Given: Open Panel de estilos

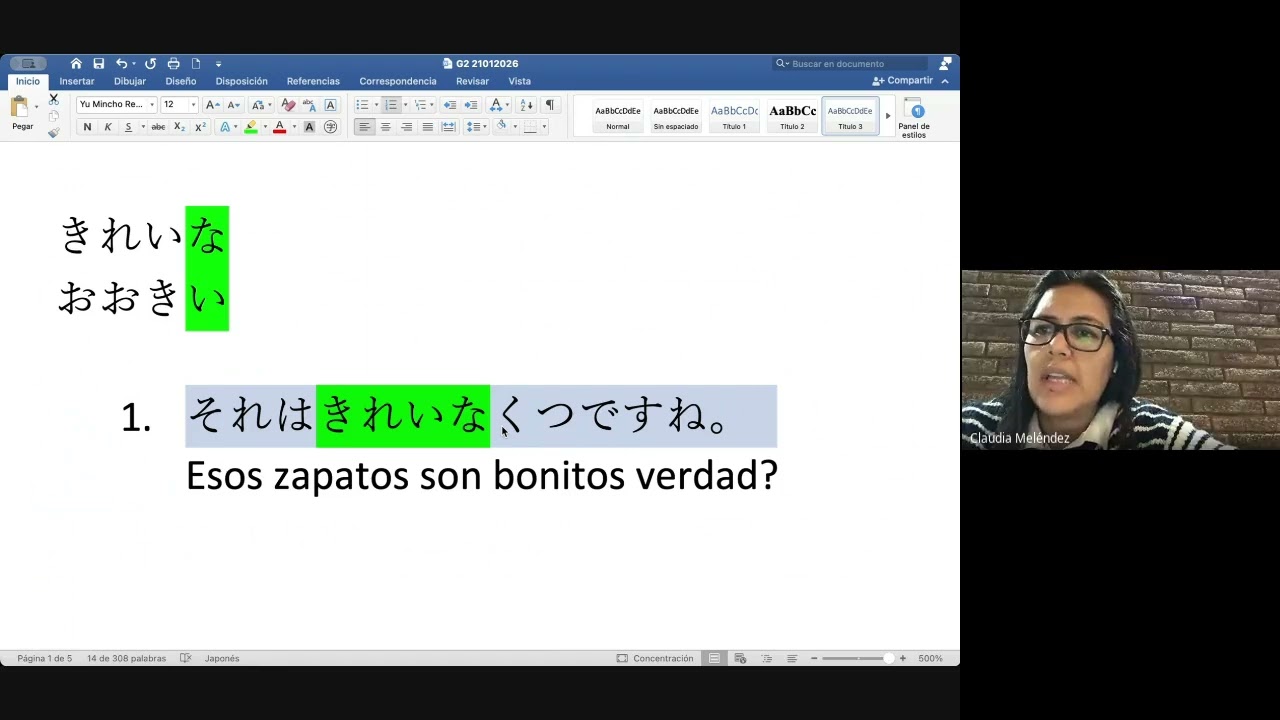Looking at the screenshot, I should [x=914, y=118].
